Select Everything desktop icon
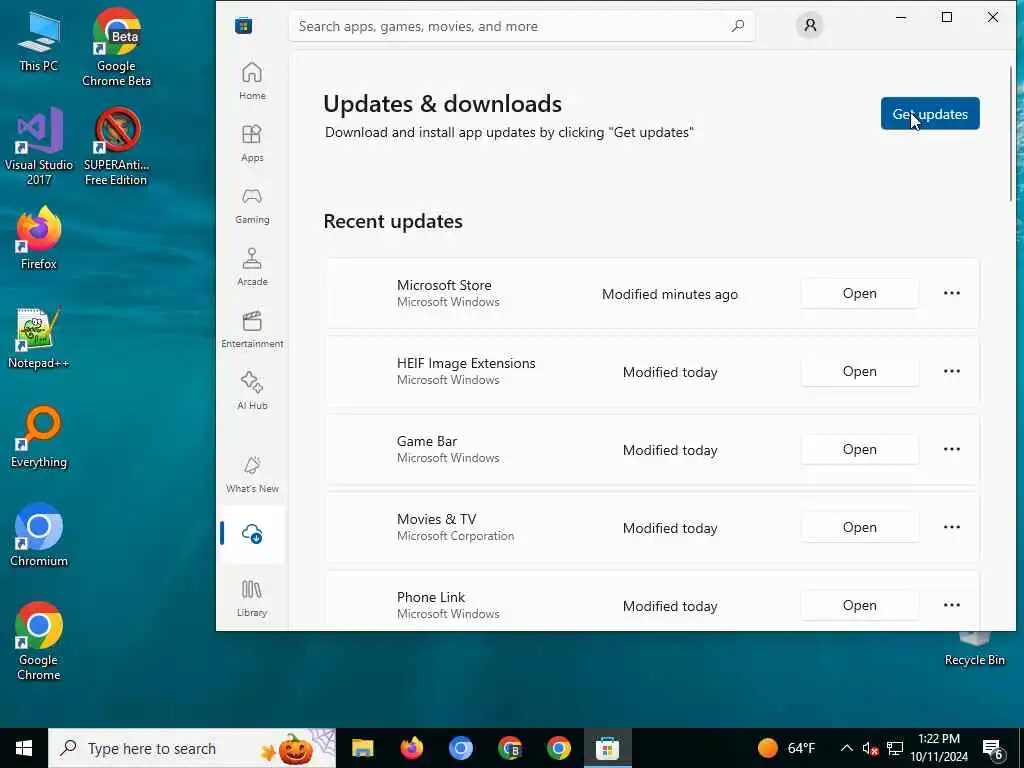The image size is (1024, 768). (39, 437)
